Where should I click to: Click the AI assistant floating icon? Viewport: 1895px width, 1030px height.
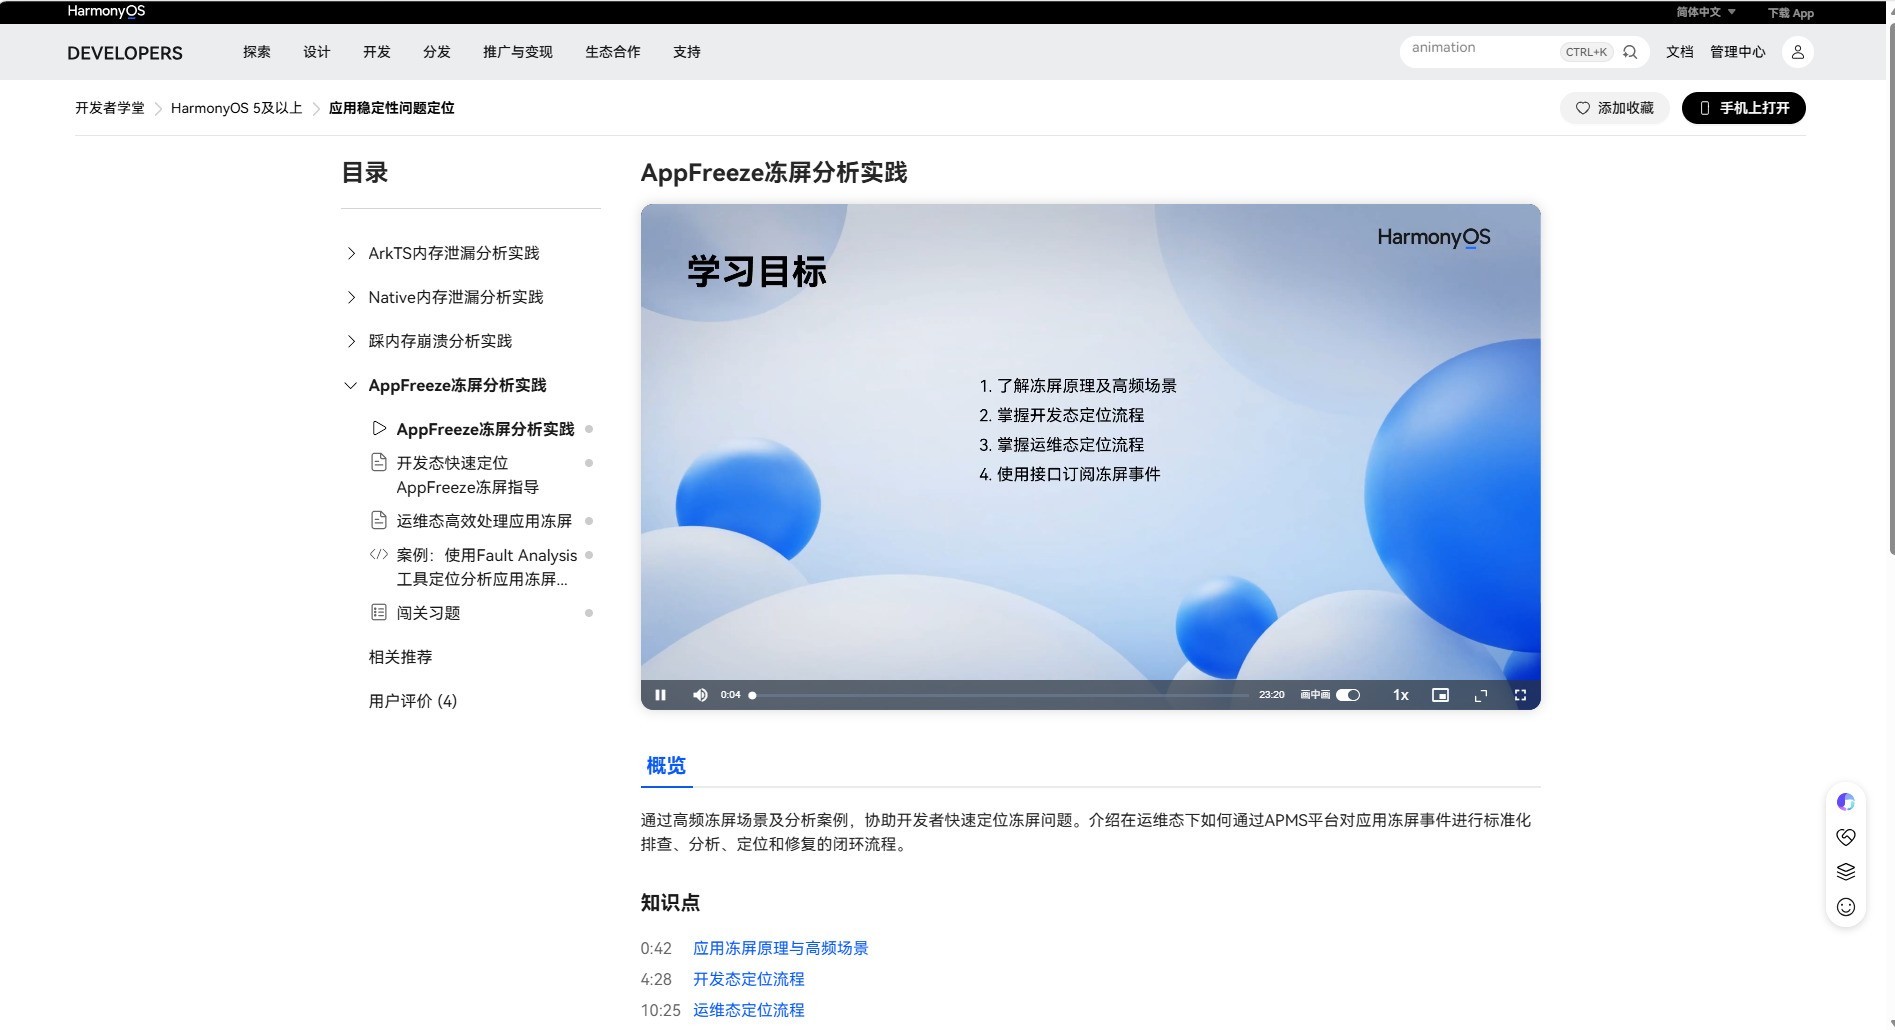click(x=1846, y=802)
